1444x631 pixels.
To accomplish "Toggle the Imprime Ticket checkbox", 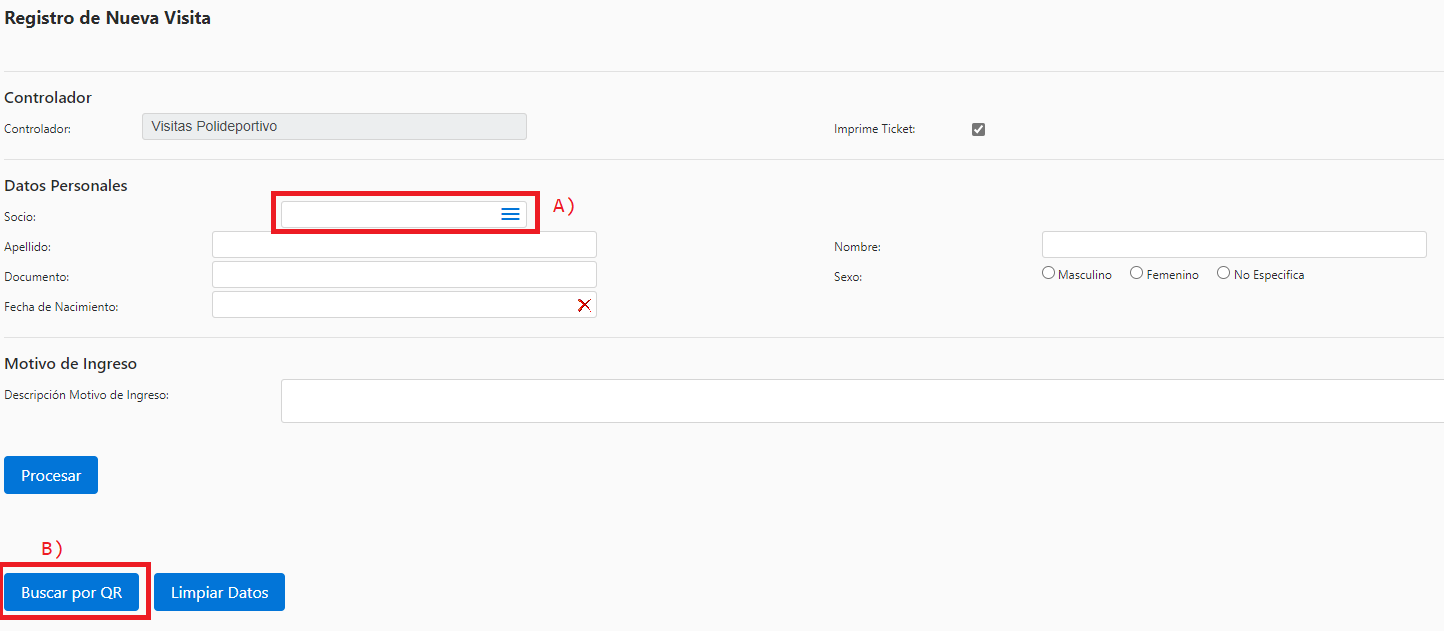I will pyautogui.click(x=978, y=129).
